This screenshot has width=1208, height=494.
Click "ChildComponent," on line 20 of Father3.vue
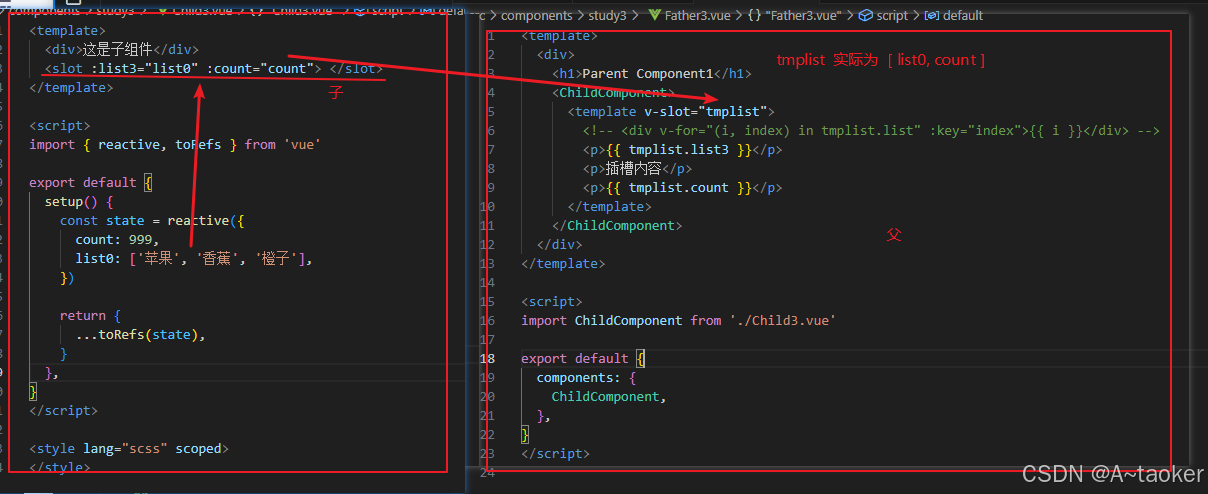coord(609,396)
